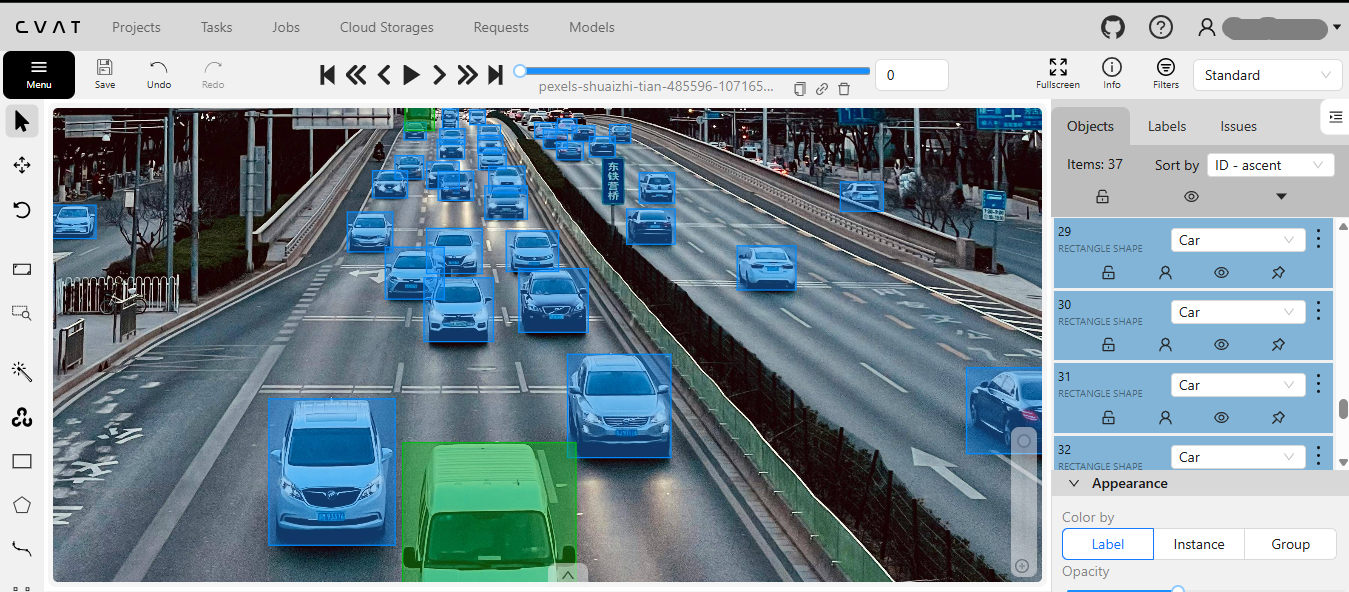Open the Sort by ID - ascent dropdown
1349x592 pixels.
pos(1270,165)
